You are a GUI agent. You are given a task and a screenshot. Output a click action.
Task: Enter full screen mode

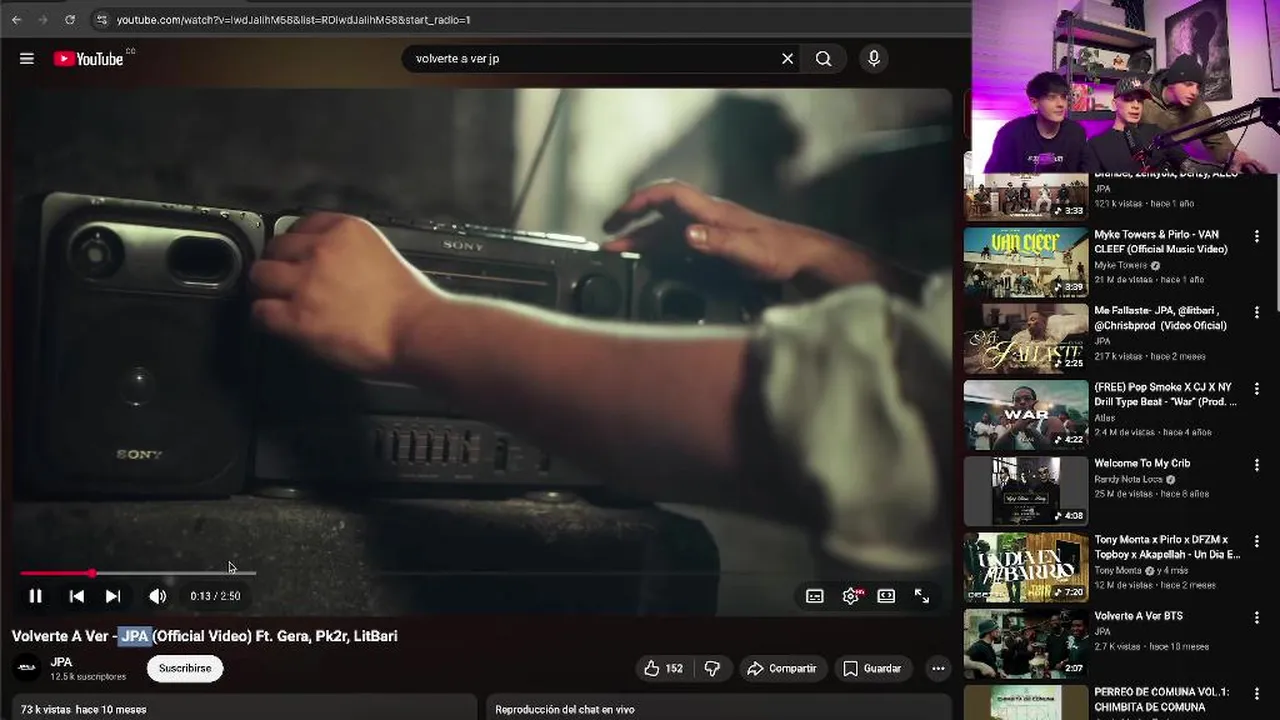(x=922, y=596)
